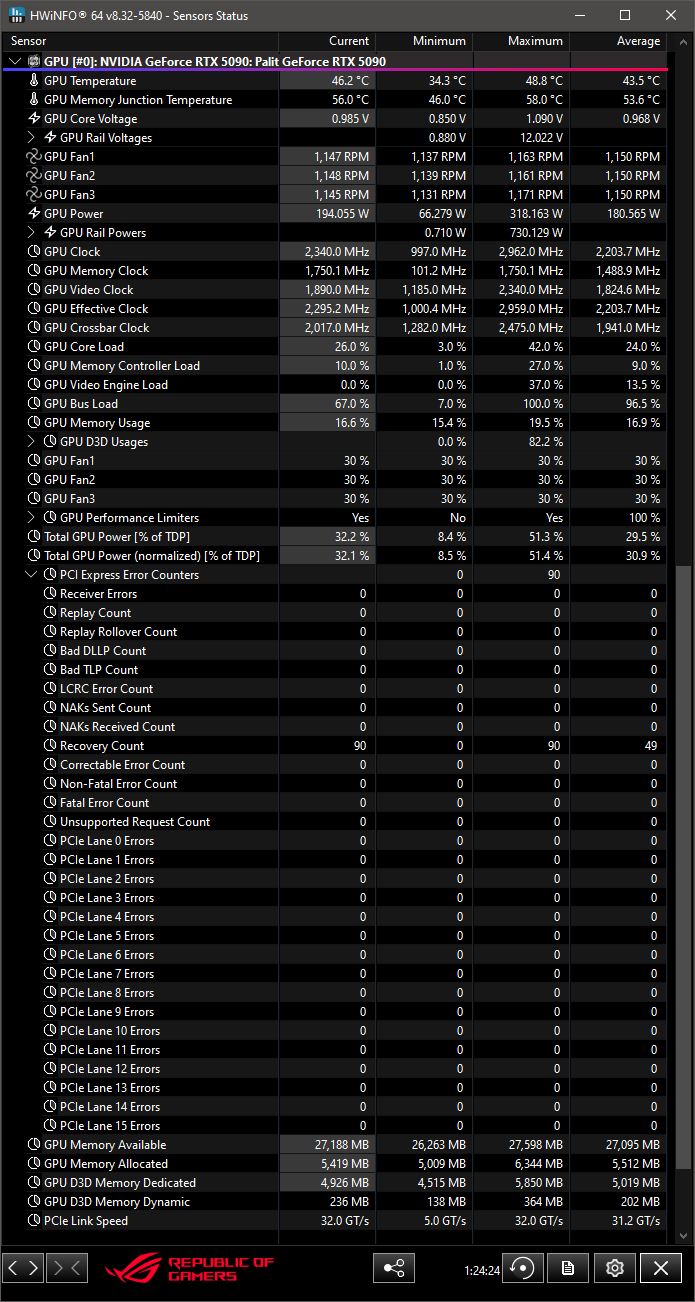695x1302 pixels.
Task: Click the expand columns arrows button
Action: click(23, 1268)
